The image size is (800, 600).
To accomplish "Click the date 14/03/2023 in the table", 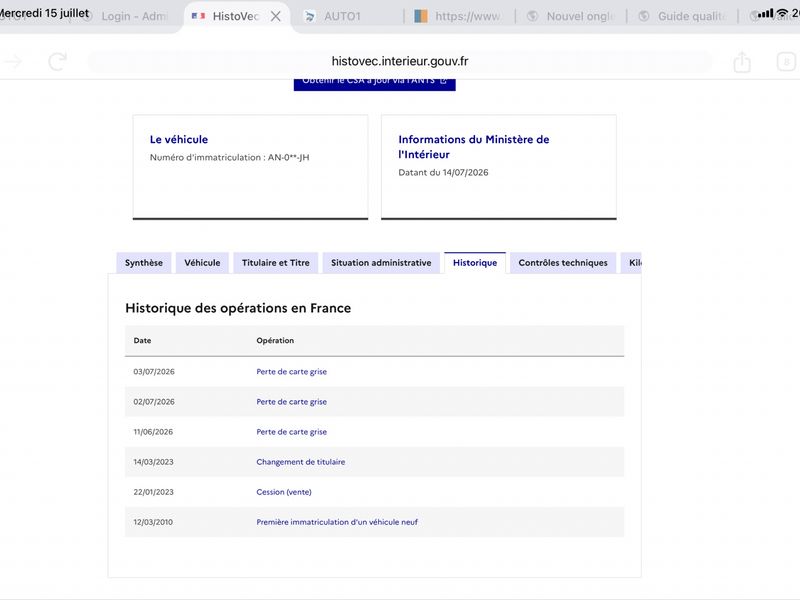I will click(154, 462).
